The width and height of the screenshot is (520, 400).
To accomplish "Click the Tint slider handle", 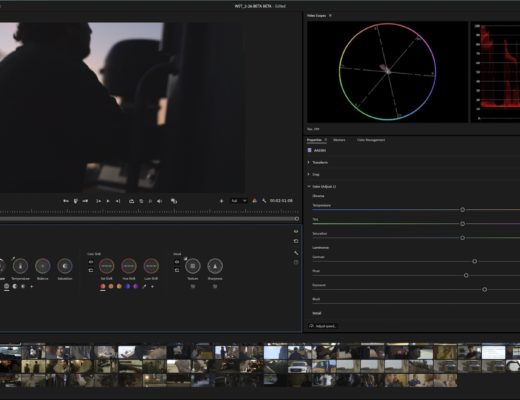I will (x=462, y=224).
